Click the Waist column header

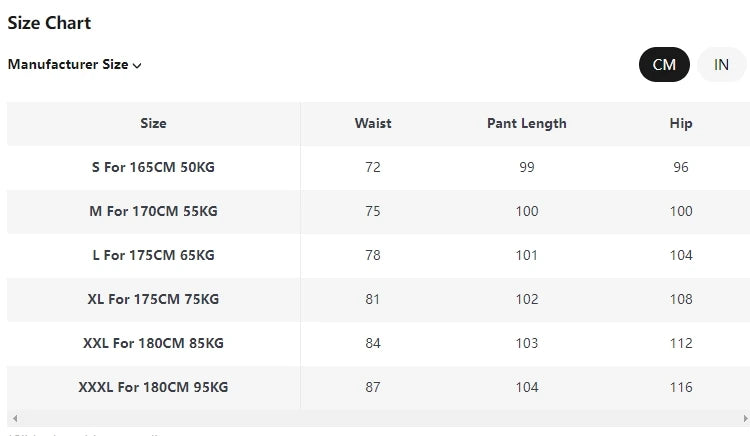(x=373, y=124)
